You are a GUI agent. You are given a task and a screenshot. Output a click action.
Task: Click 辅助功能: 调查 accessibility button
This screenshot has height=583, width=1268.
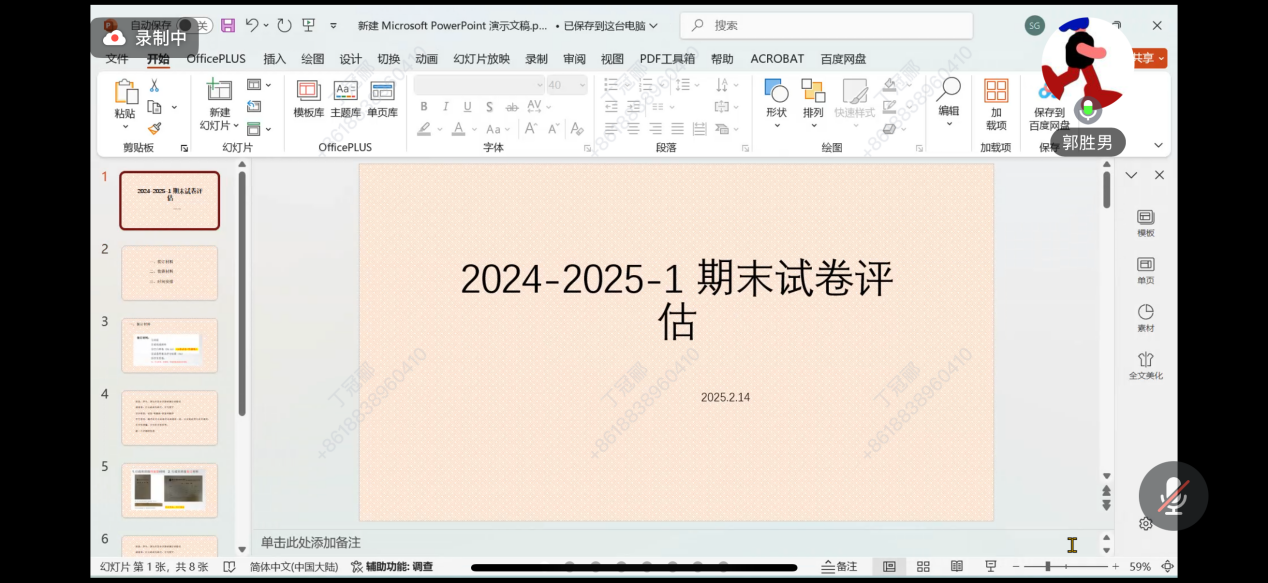click(392, 567)
